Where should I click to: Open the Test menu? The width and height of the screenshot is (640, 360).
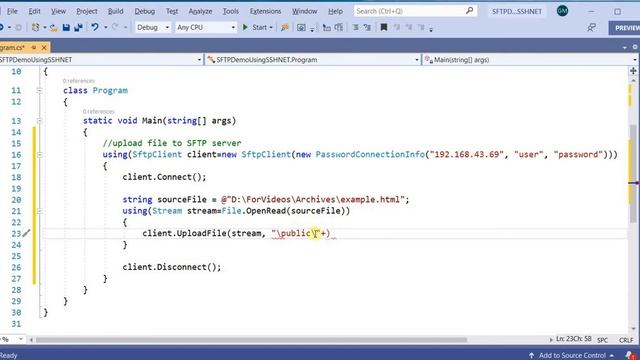tap(172, 11)
